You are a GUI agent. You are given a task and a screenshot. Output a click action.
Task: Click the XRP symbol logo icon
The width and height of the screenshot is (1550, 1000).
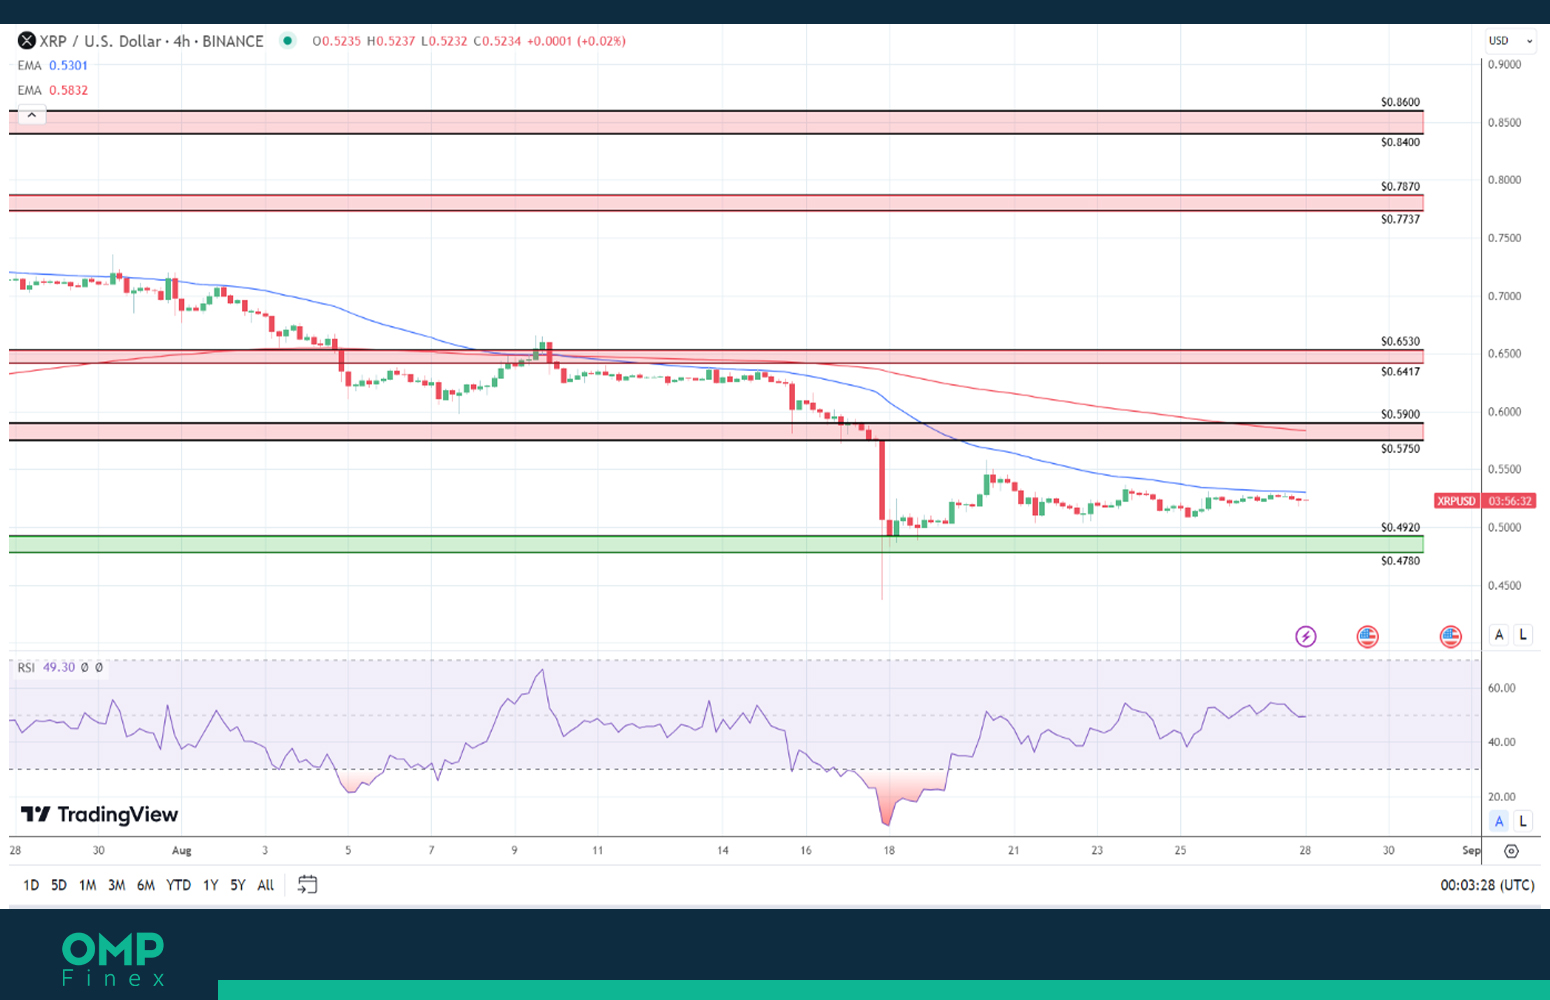[x=27, y=41]
